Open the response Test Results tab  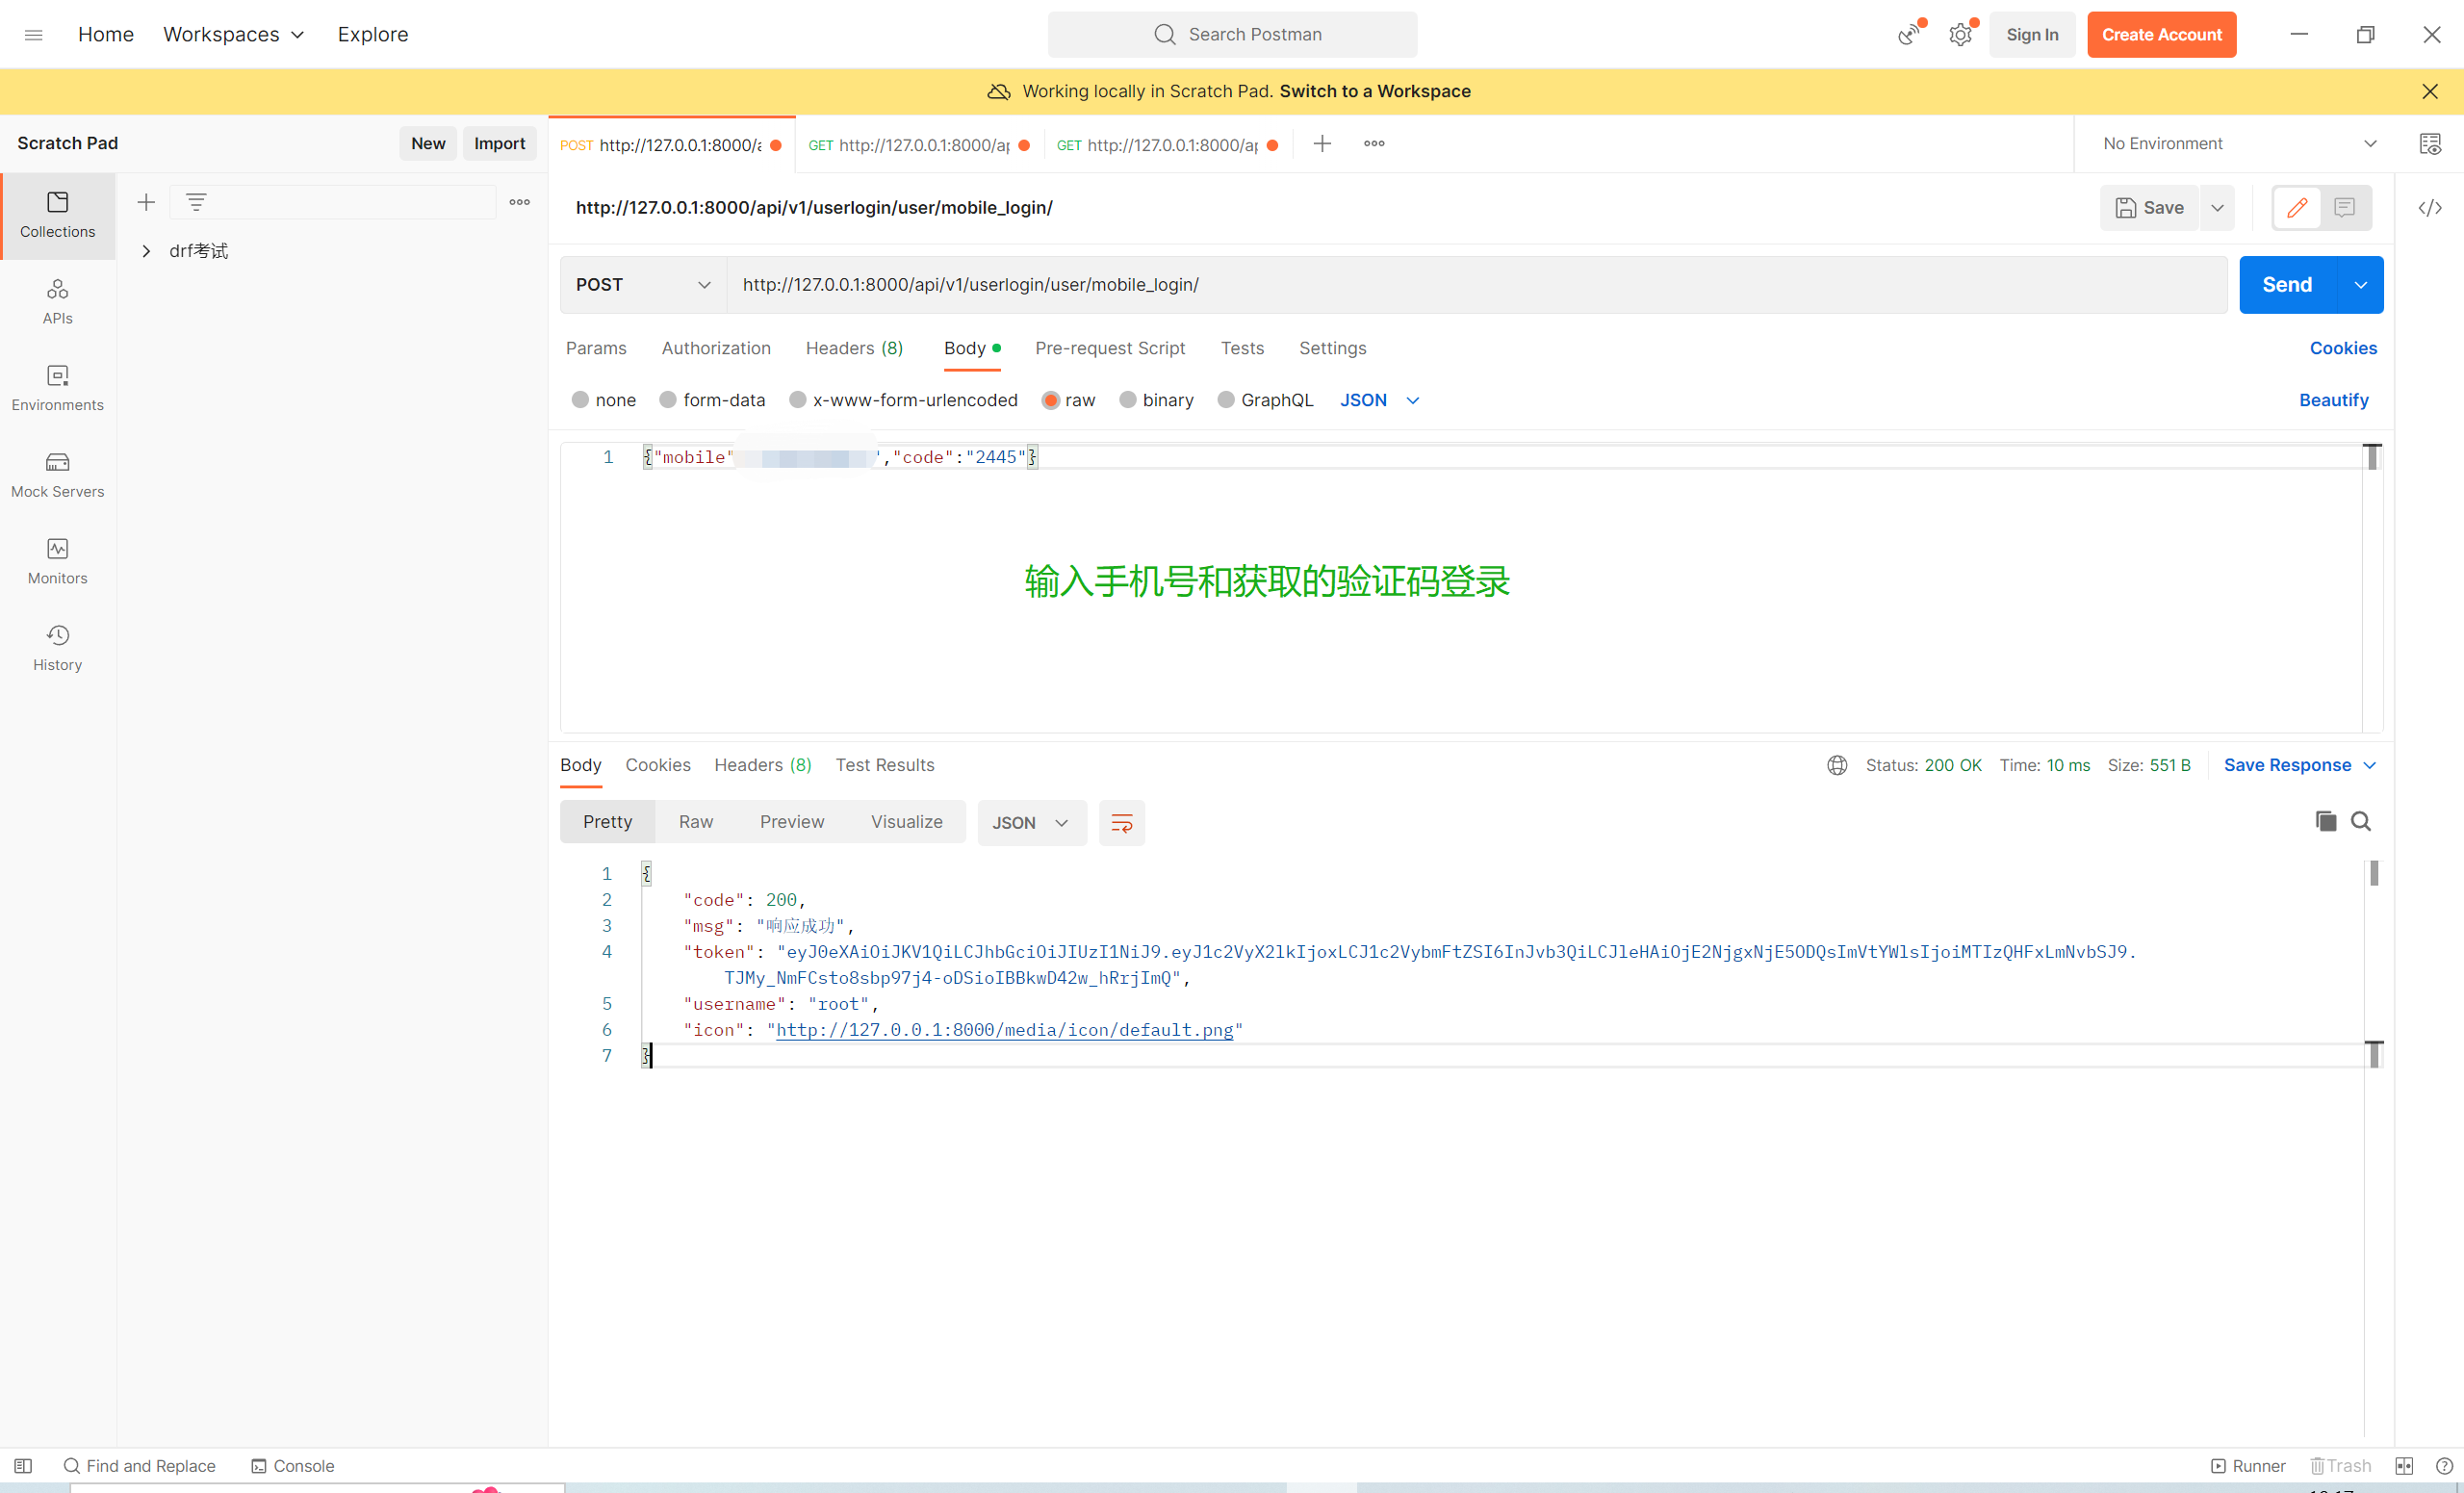point(884,765)
